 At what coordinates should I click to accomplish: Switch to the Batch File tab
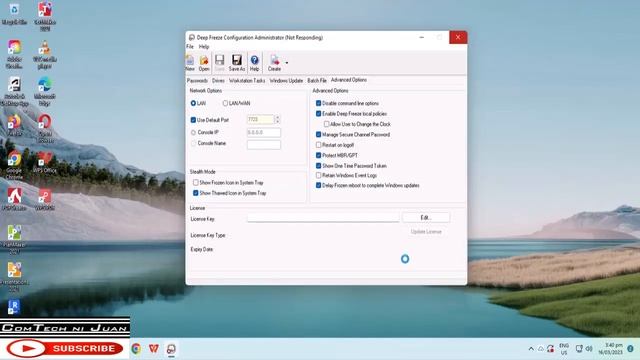click(317, 81)
